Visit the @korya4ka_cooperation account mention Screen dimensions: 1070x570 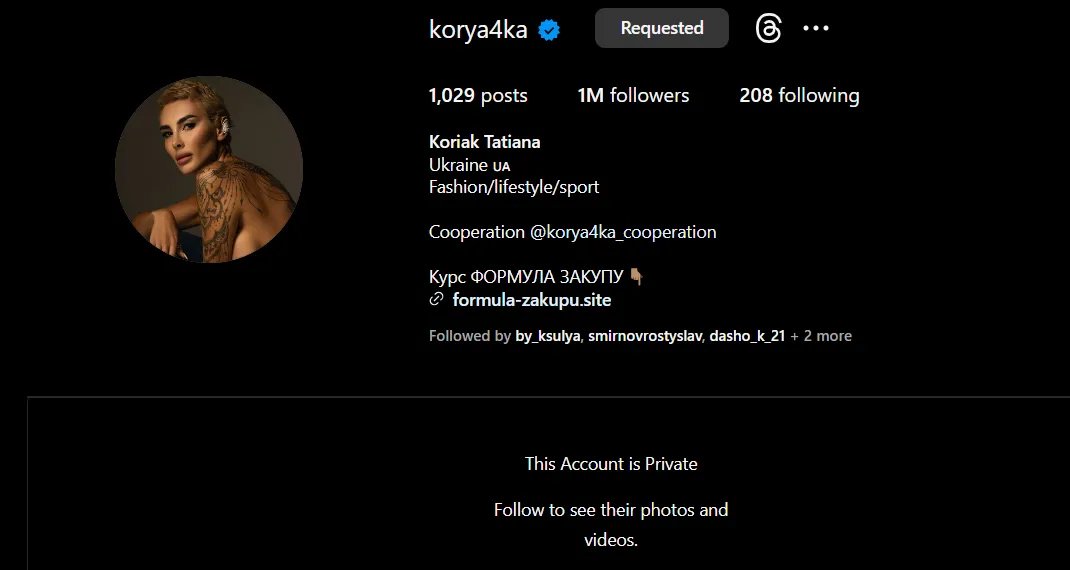point(622,232)
